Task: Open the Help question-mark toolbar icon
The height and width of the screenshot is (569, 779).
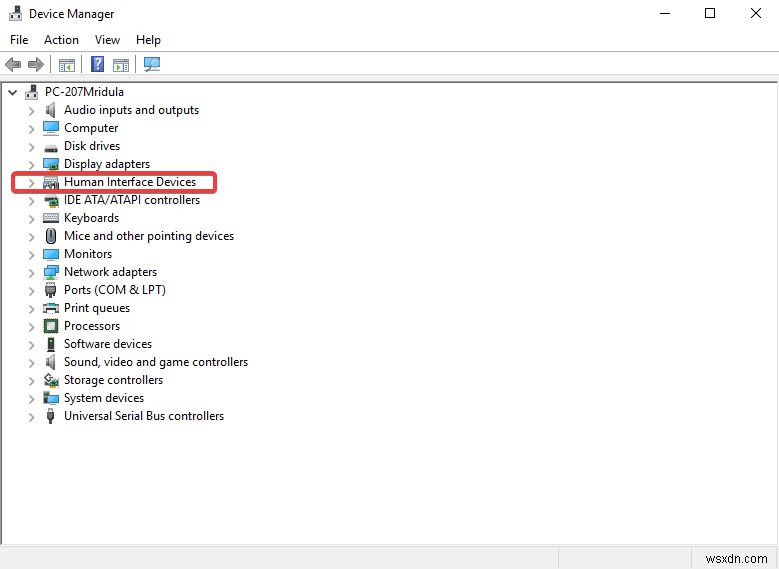Action: pyautogui.click(x=97, y=64)
